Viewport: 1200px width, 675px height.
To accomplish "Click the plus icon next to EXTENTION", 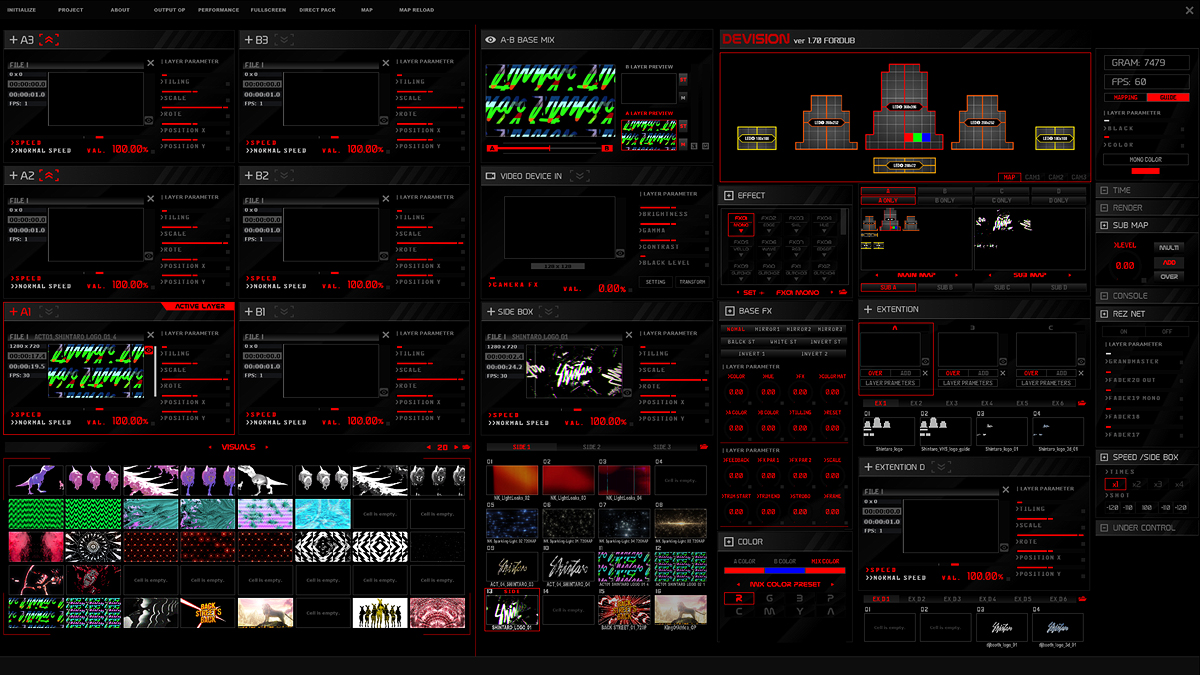I will 867,309.
